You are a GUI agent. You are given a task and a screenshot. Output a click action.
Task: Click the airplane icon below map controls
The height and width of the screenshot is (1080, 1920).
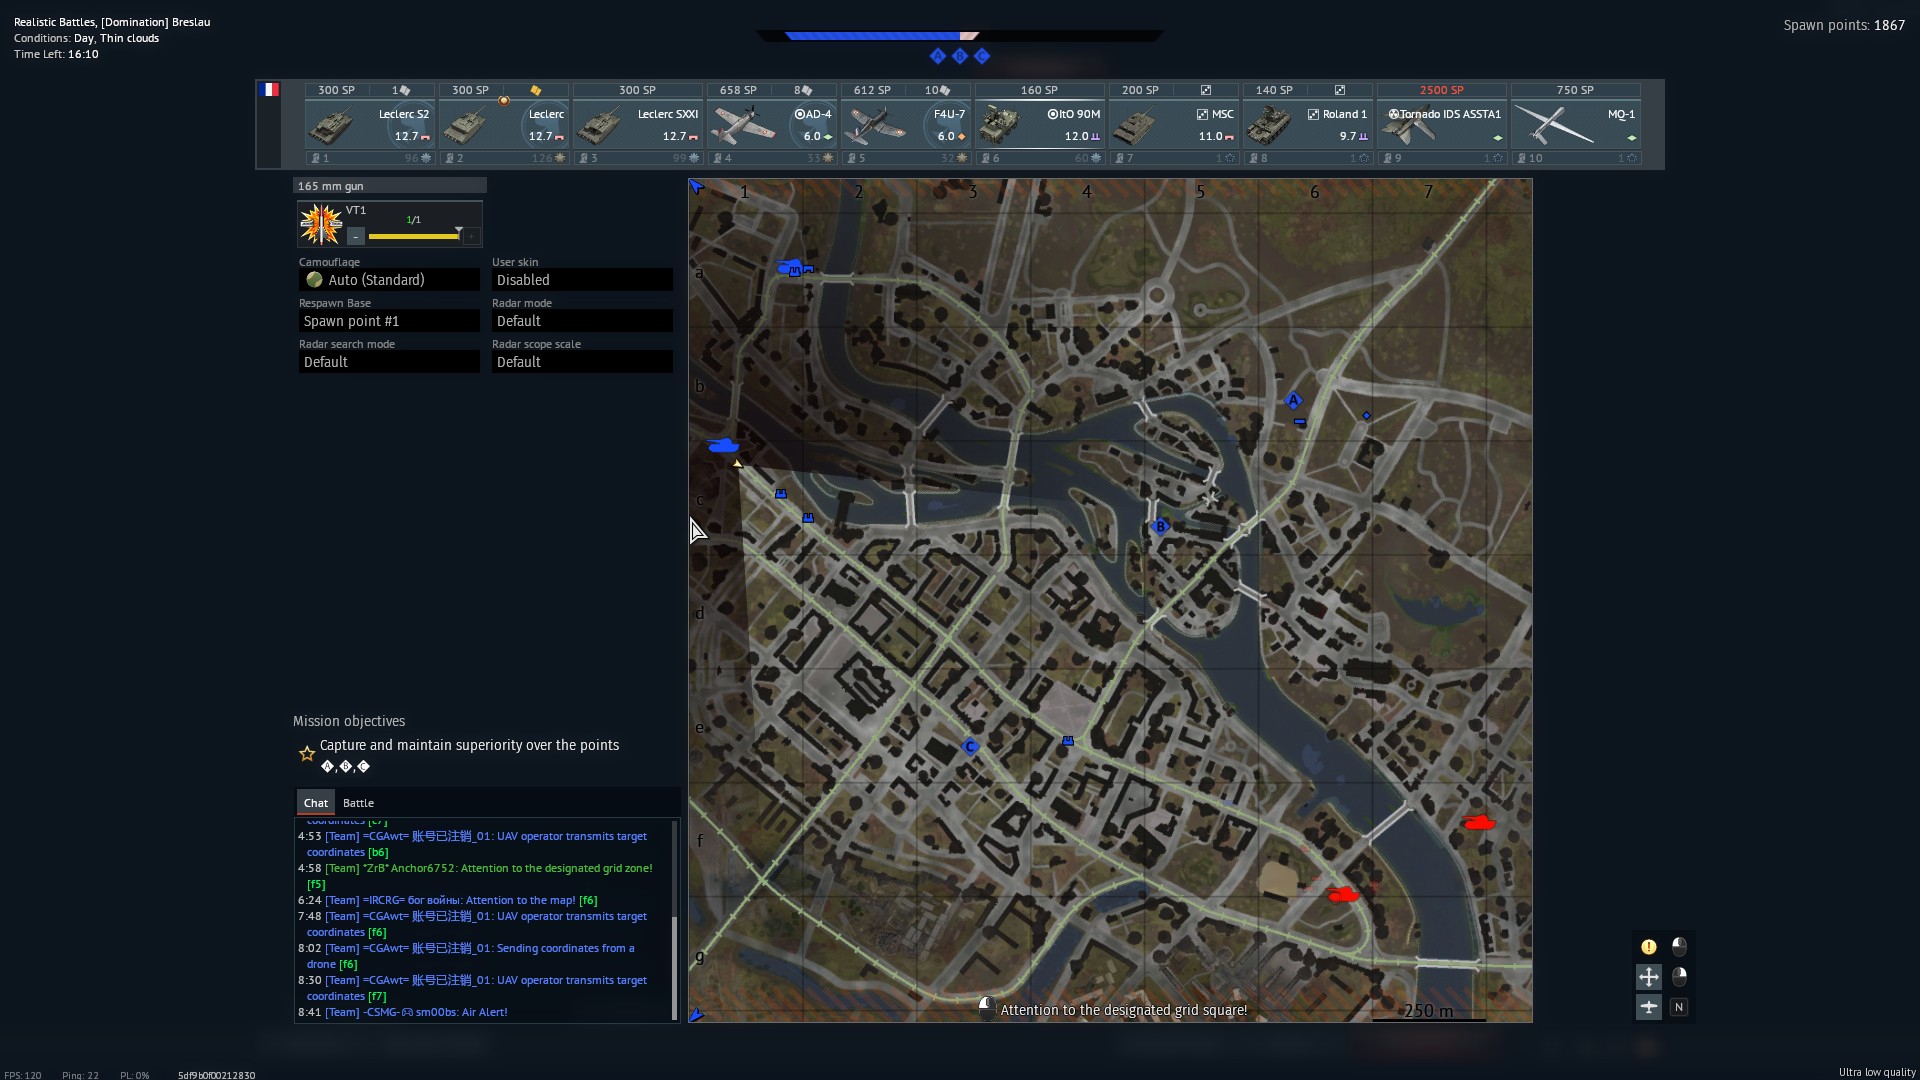[1648, 1007]
